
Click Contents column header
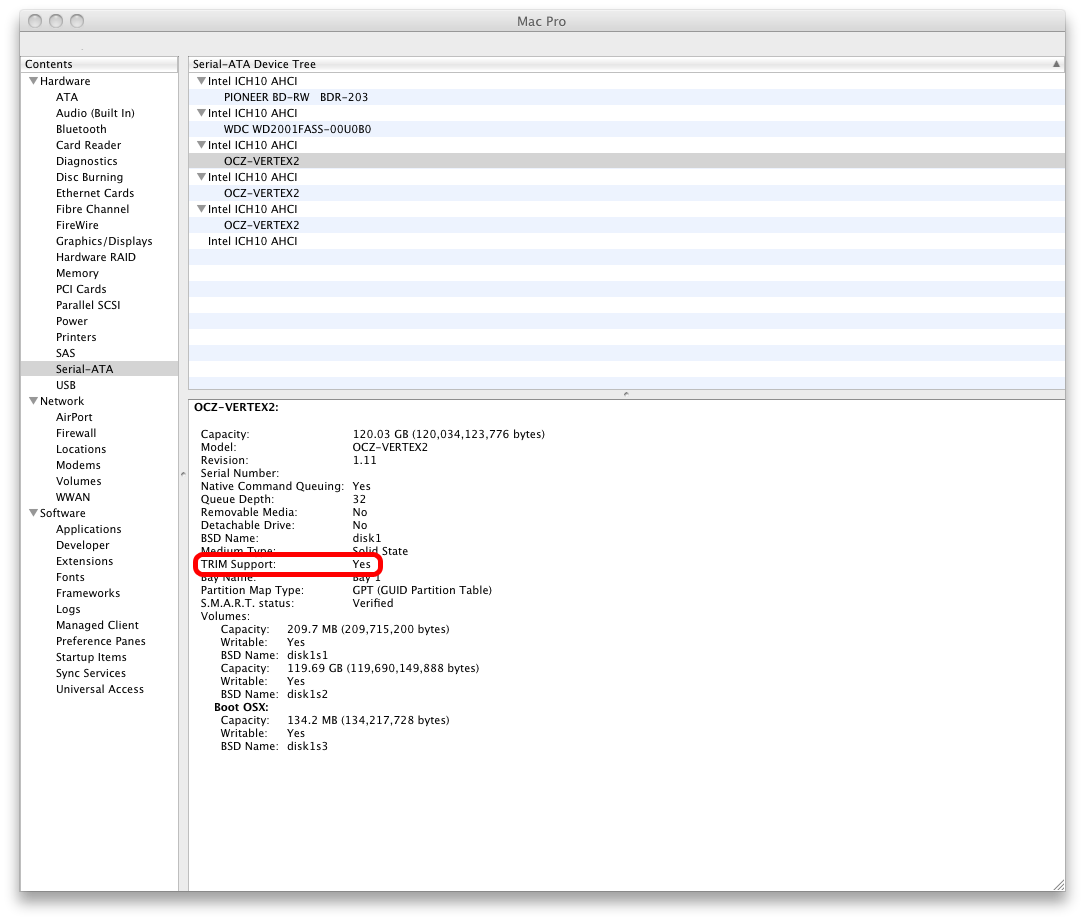tap(99, 64)
